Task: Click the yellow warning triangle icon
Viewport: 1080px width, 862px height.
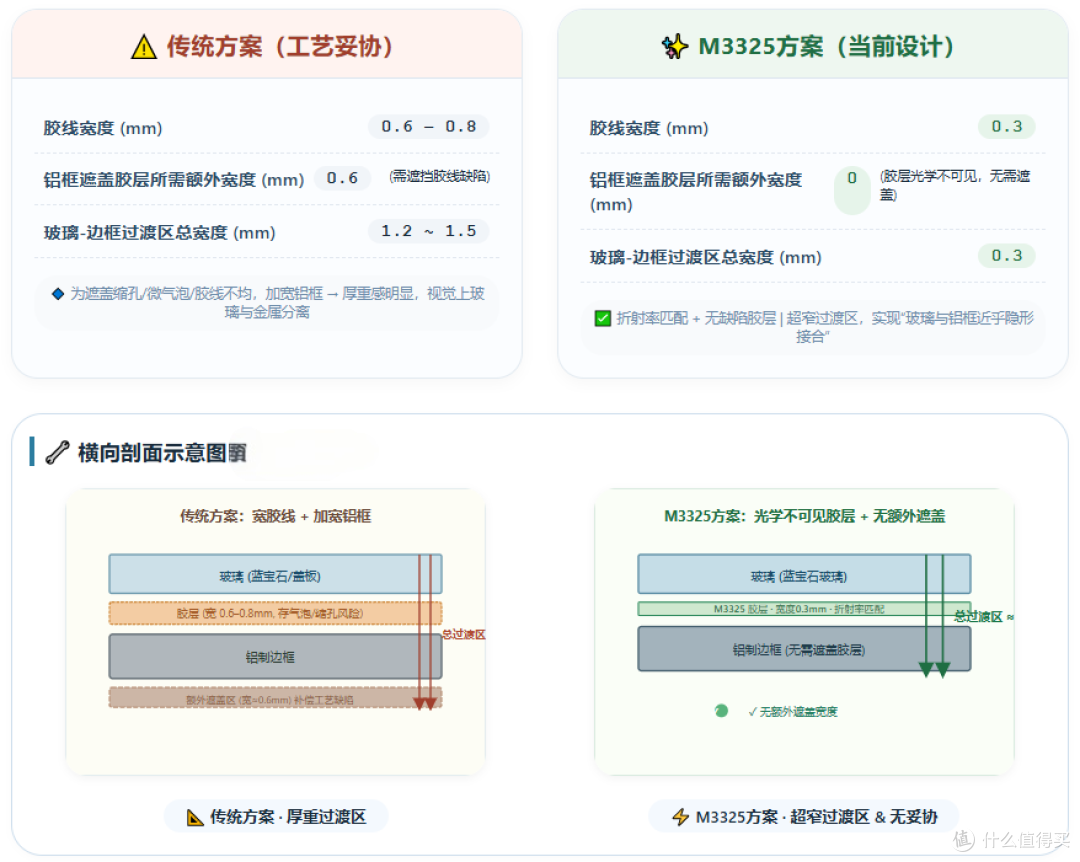Action: 143,47
